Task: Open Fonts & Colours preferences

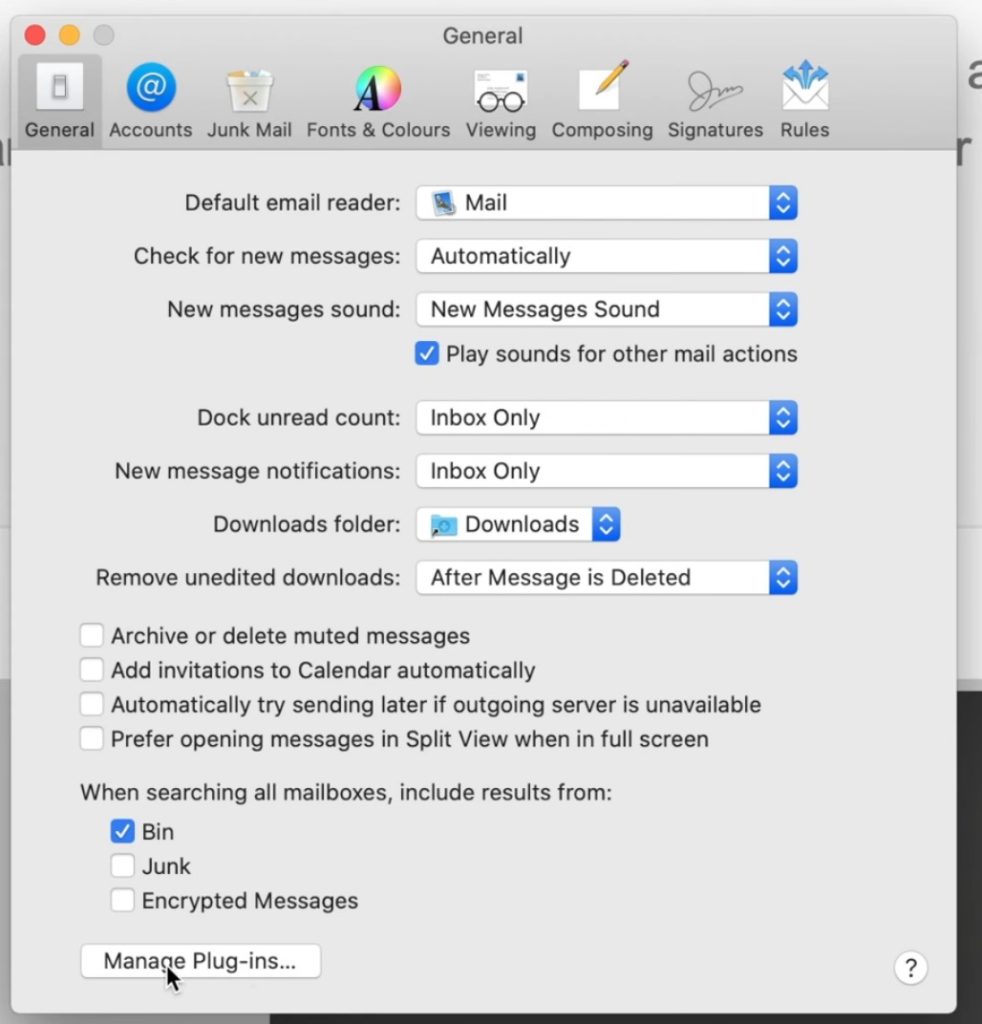Action: 378,101
